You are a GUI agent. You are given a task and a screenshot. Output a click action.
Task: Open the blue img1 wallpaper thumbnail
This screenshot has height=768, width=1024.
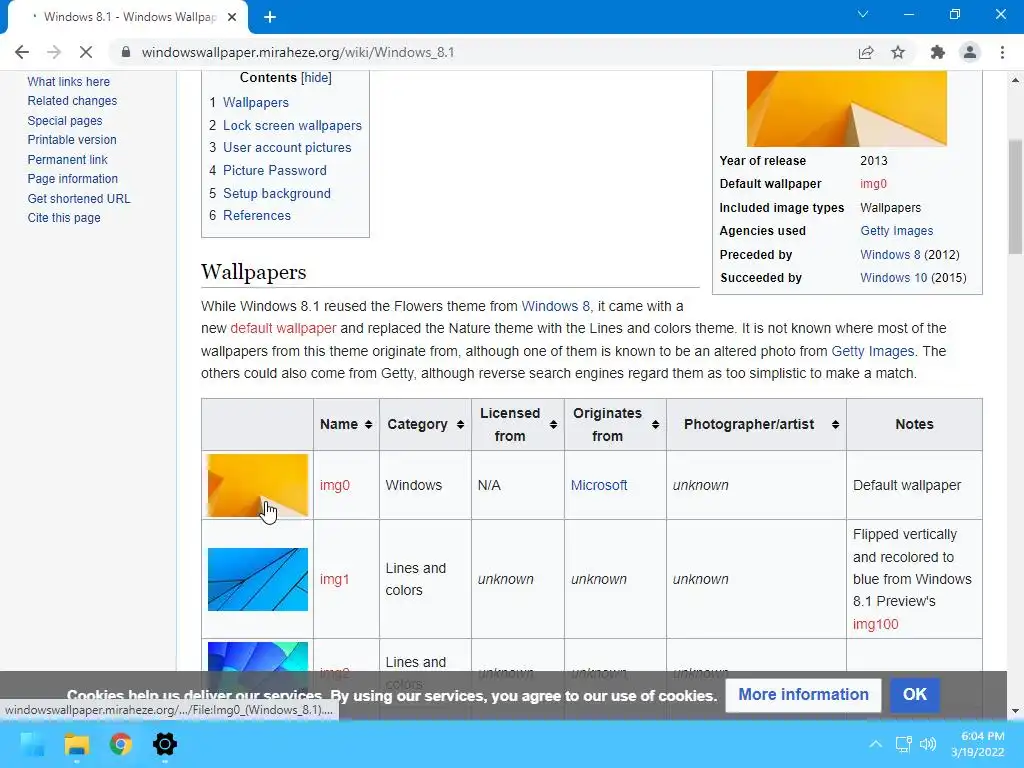tap(257, 579)
